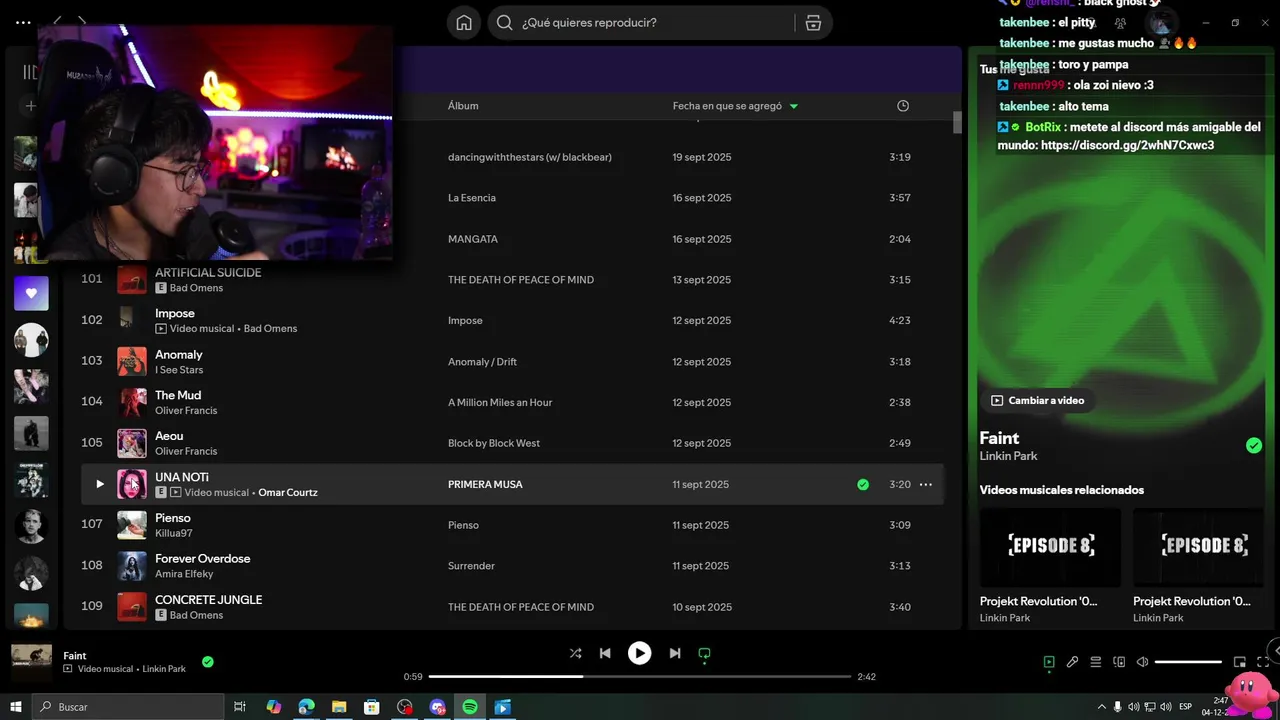Toggle the repeat mode button

(x=704, y=653)
